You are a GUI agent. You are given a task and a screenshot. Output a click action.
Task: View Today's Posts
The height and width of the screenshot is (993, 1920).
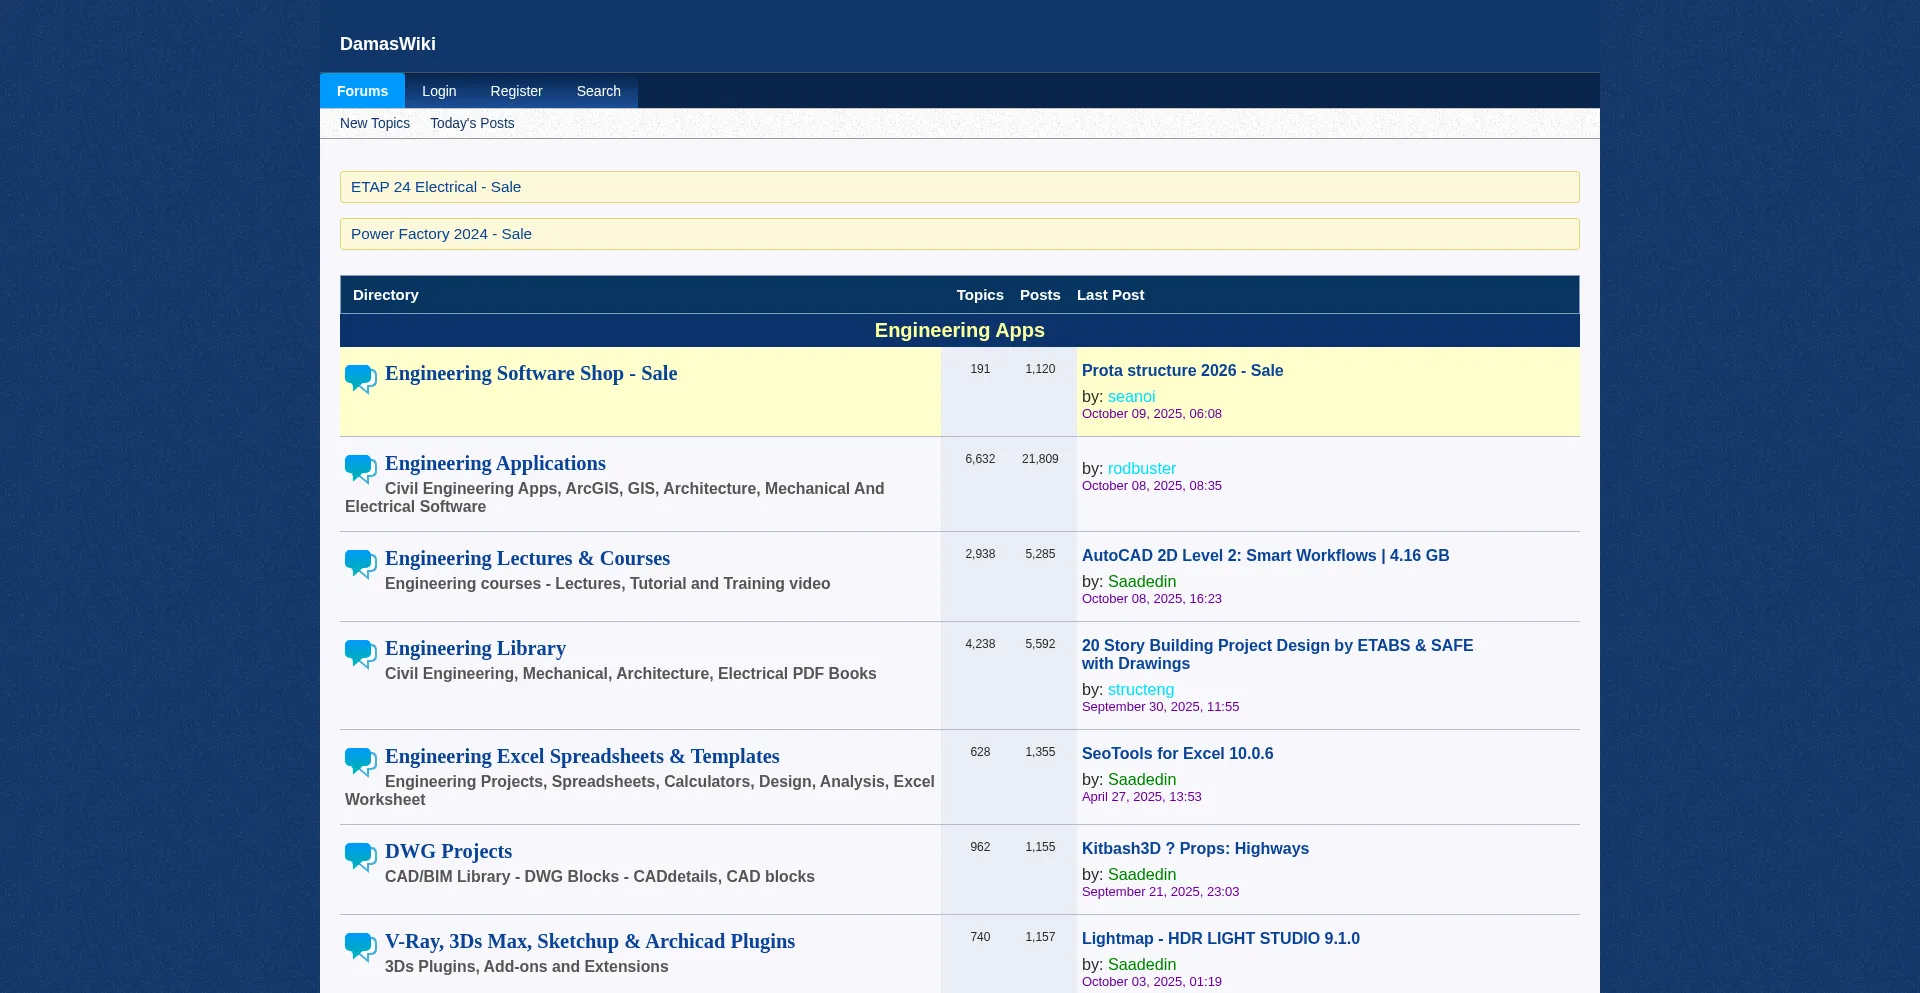click(472, 123)
